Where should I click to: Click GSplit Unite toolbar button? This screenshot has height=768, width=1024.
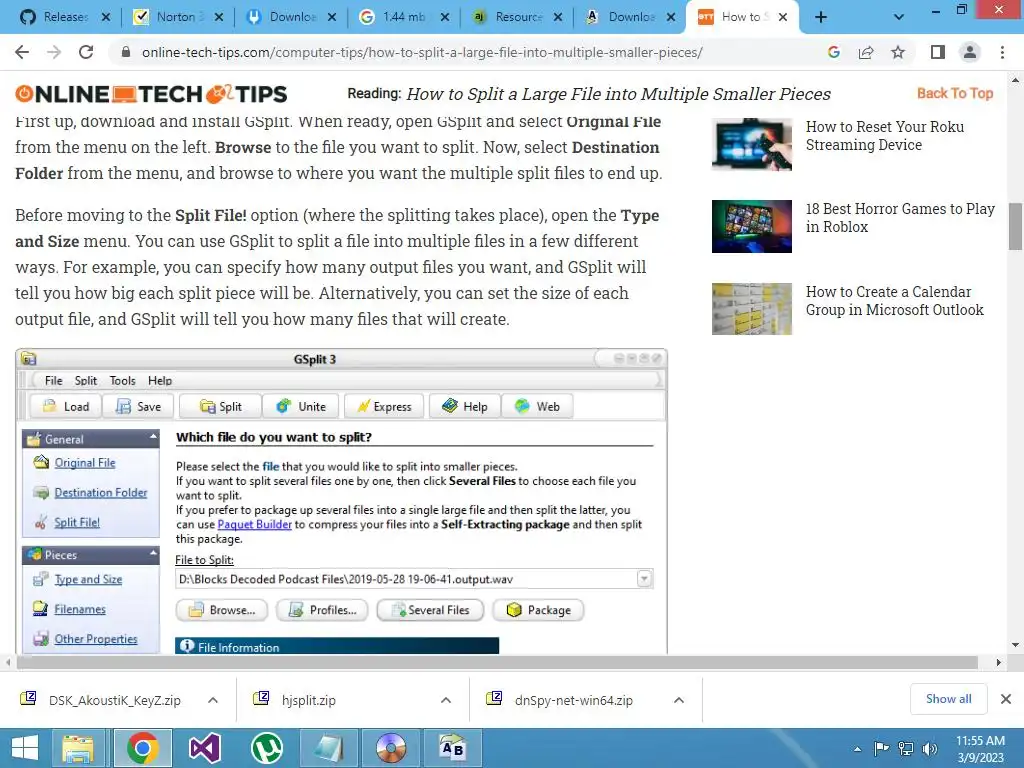[x=300, y=406]
